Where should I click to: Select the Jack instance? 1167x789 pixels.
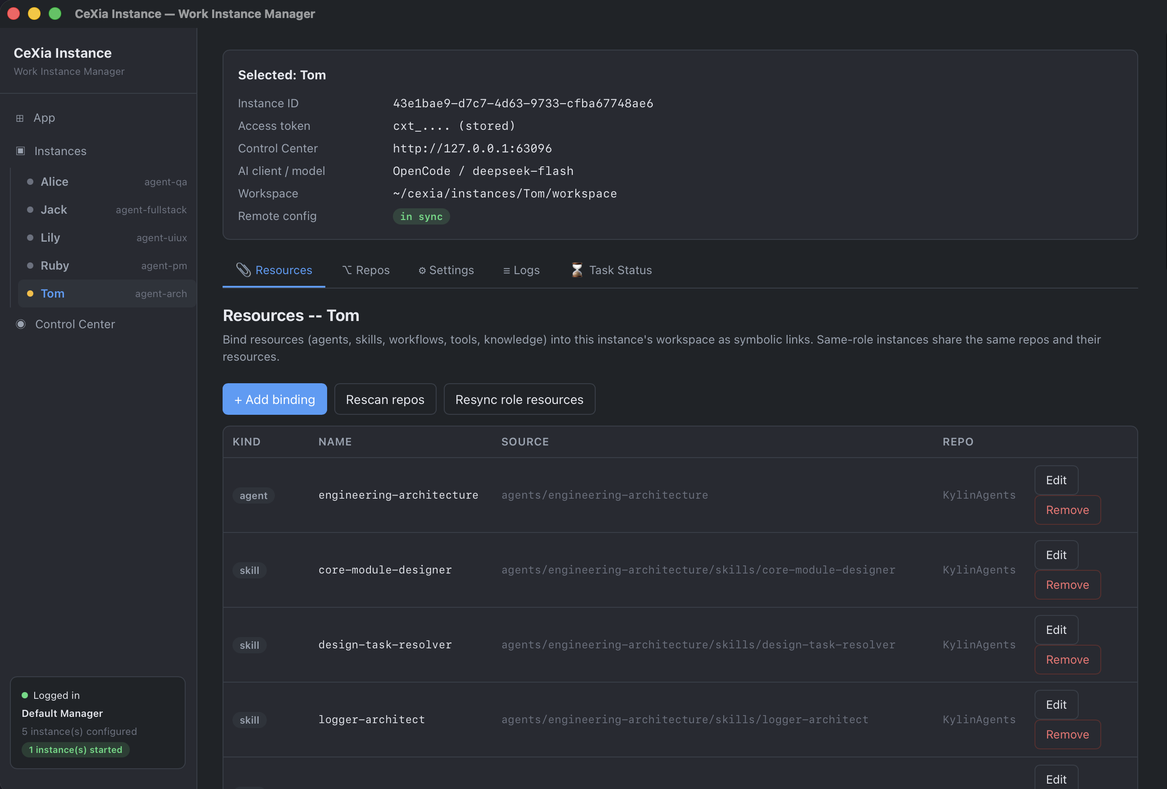[106, 210]
